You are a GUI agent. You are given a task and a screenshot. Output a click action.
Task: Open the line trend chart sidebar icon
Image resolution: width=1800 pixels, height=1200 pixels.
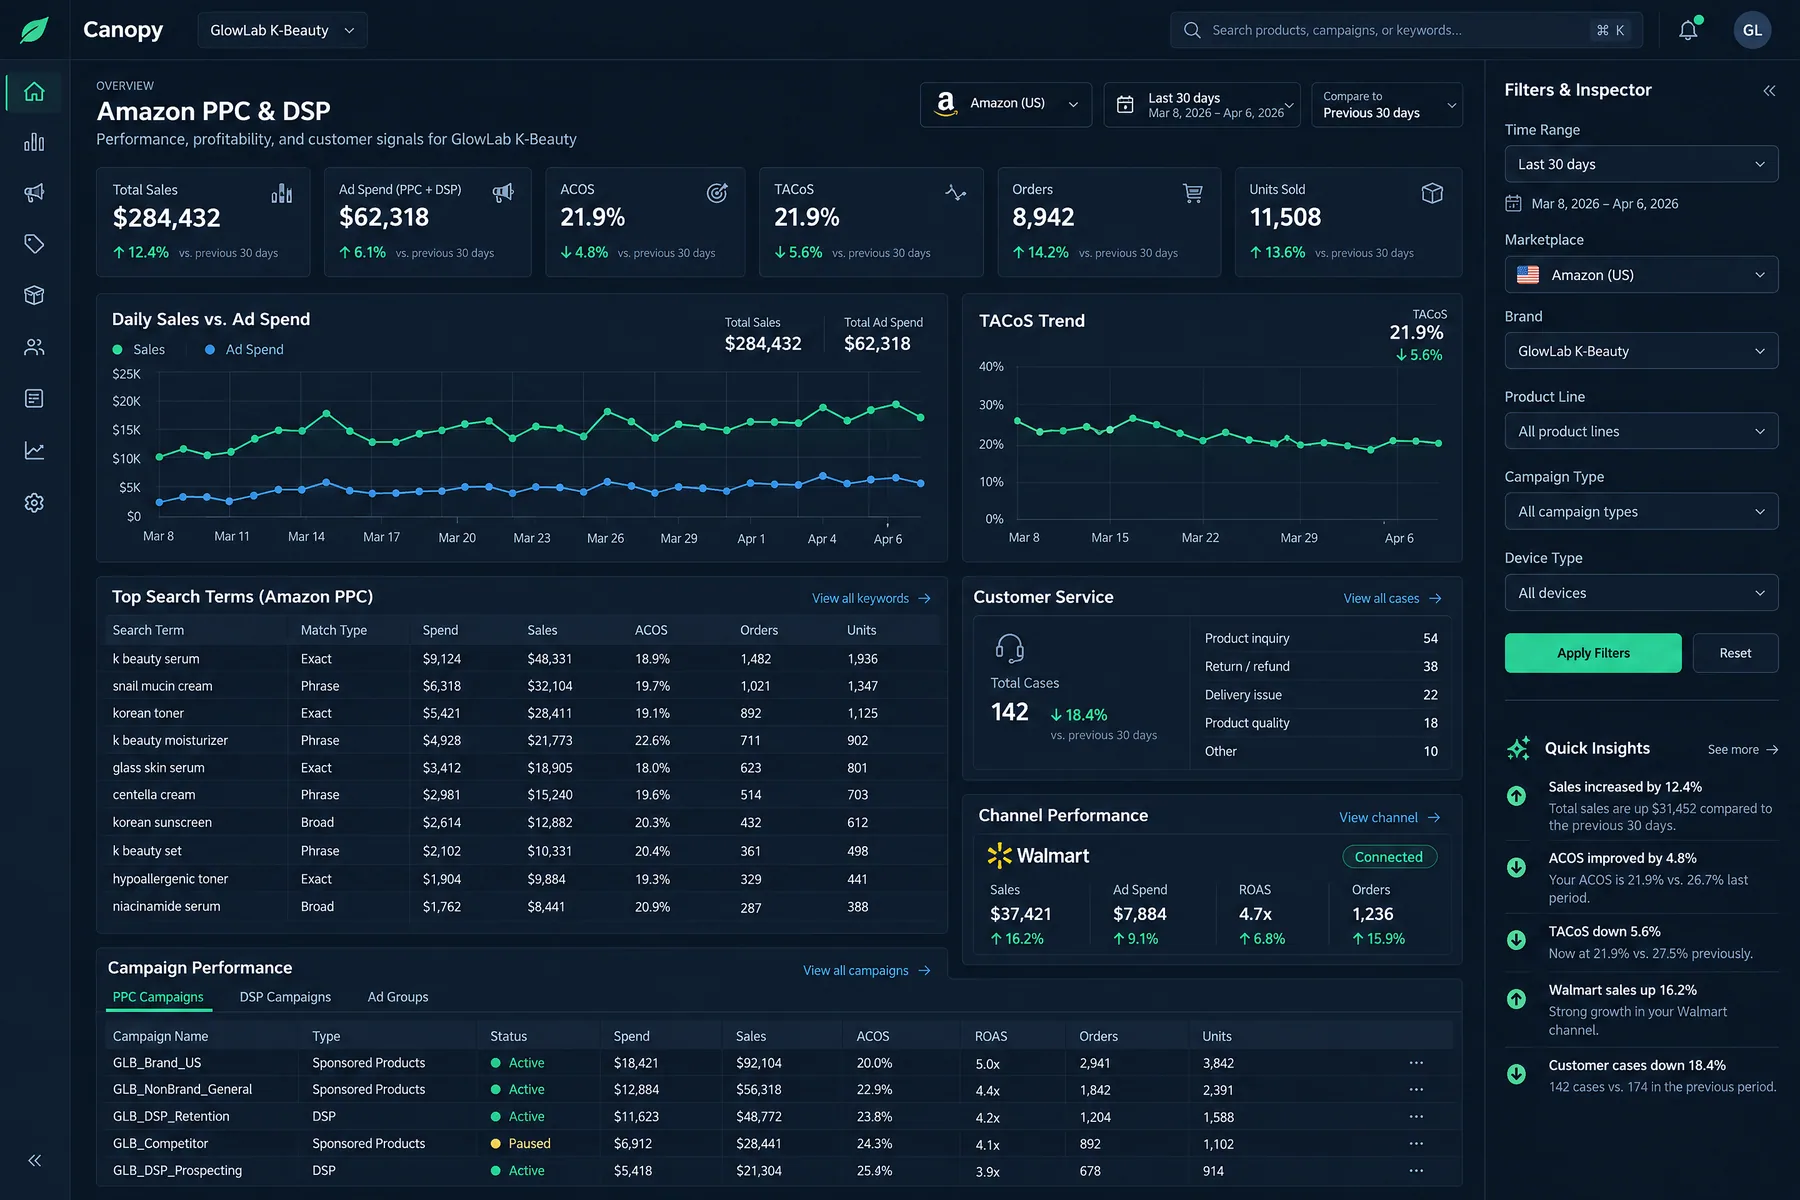click(x=34, y=450)
